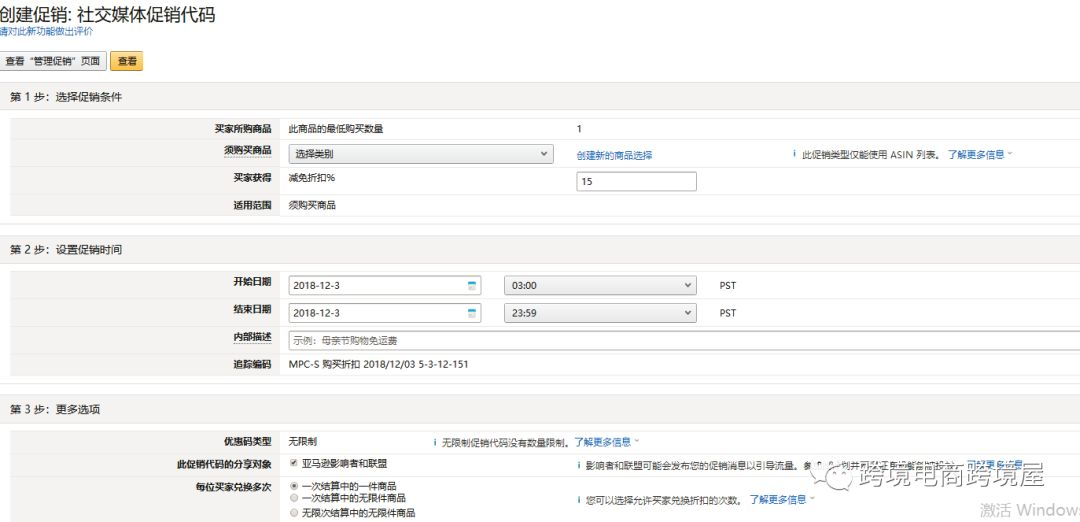Expand 了解更多信息 next to ASIN list
Screen dimensions: 1080x522
pyautogui.click(x=979, y=155)
